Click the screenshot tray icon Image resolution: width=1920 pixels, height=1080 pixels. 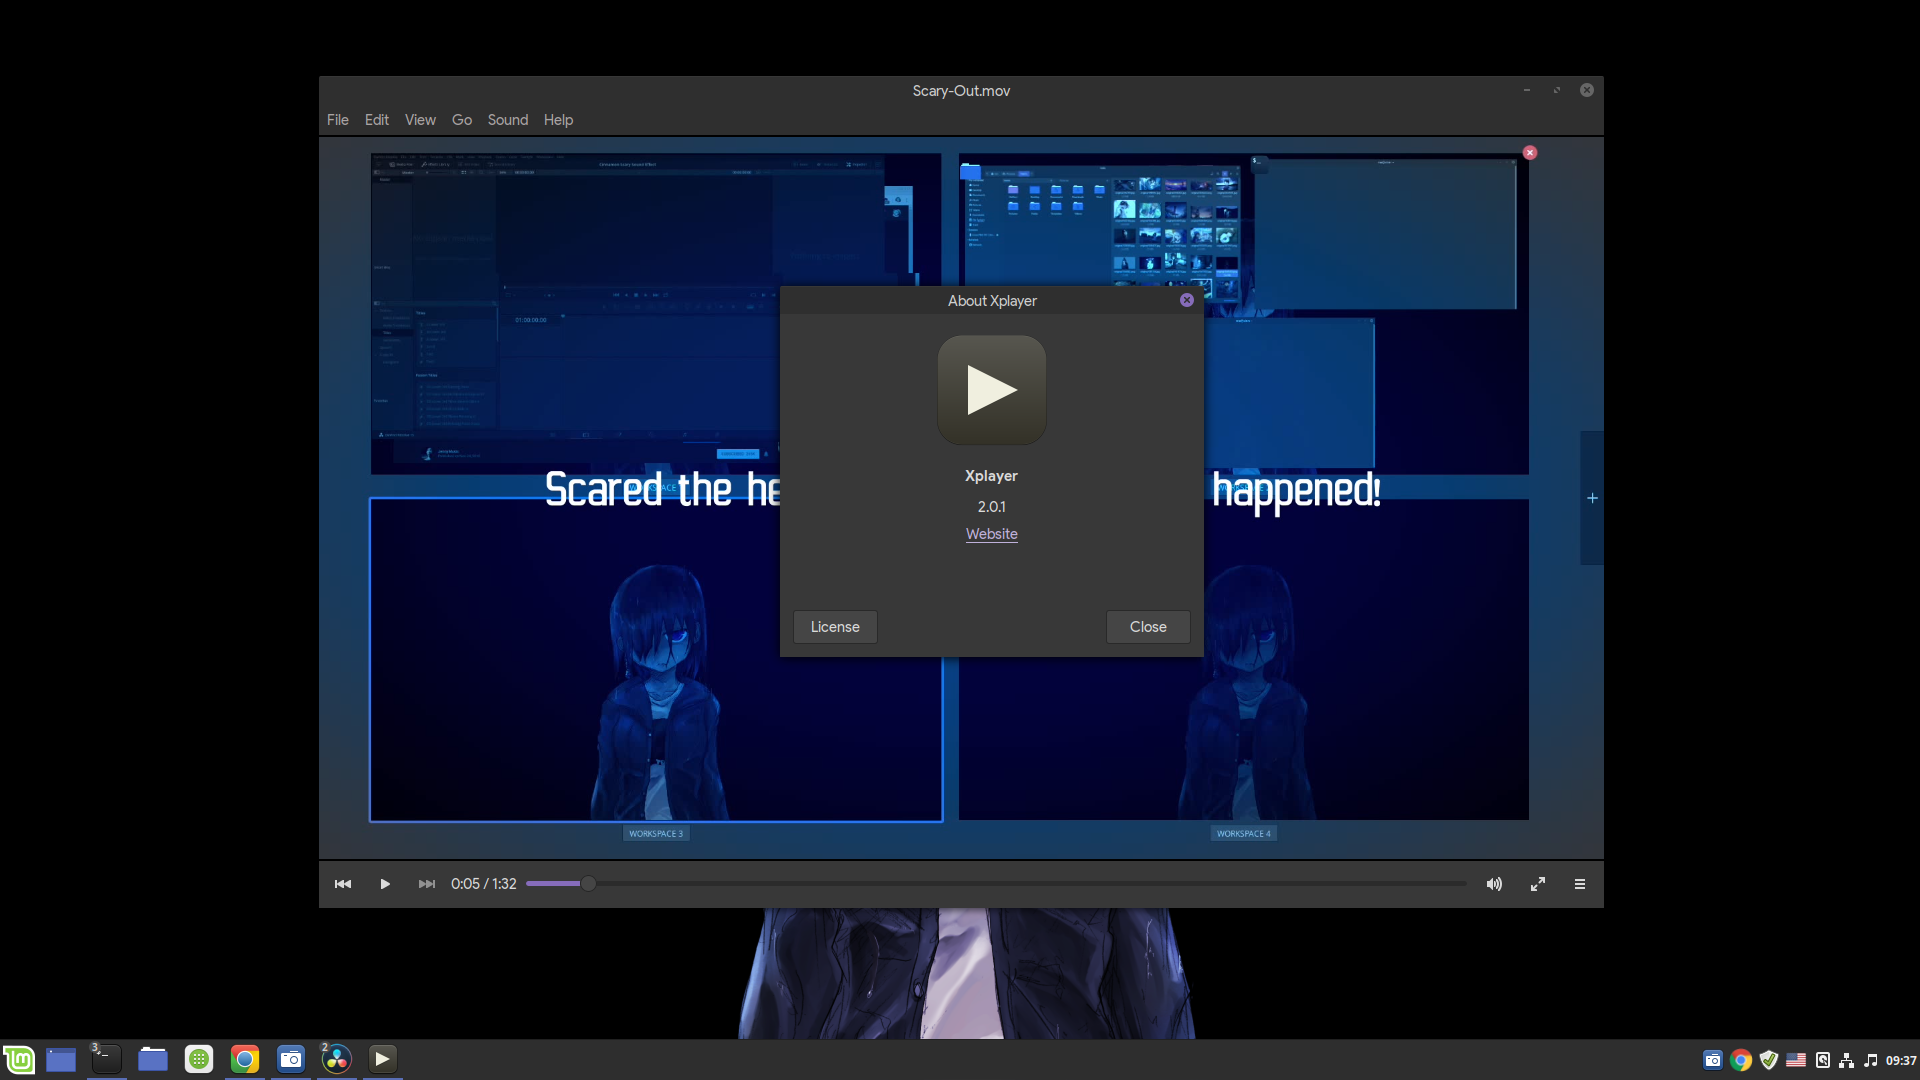tap(1713, 1060)
